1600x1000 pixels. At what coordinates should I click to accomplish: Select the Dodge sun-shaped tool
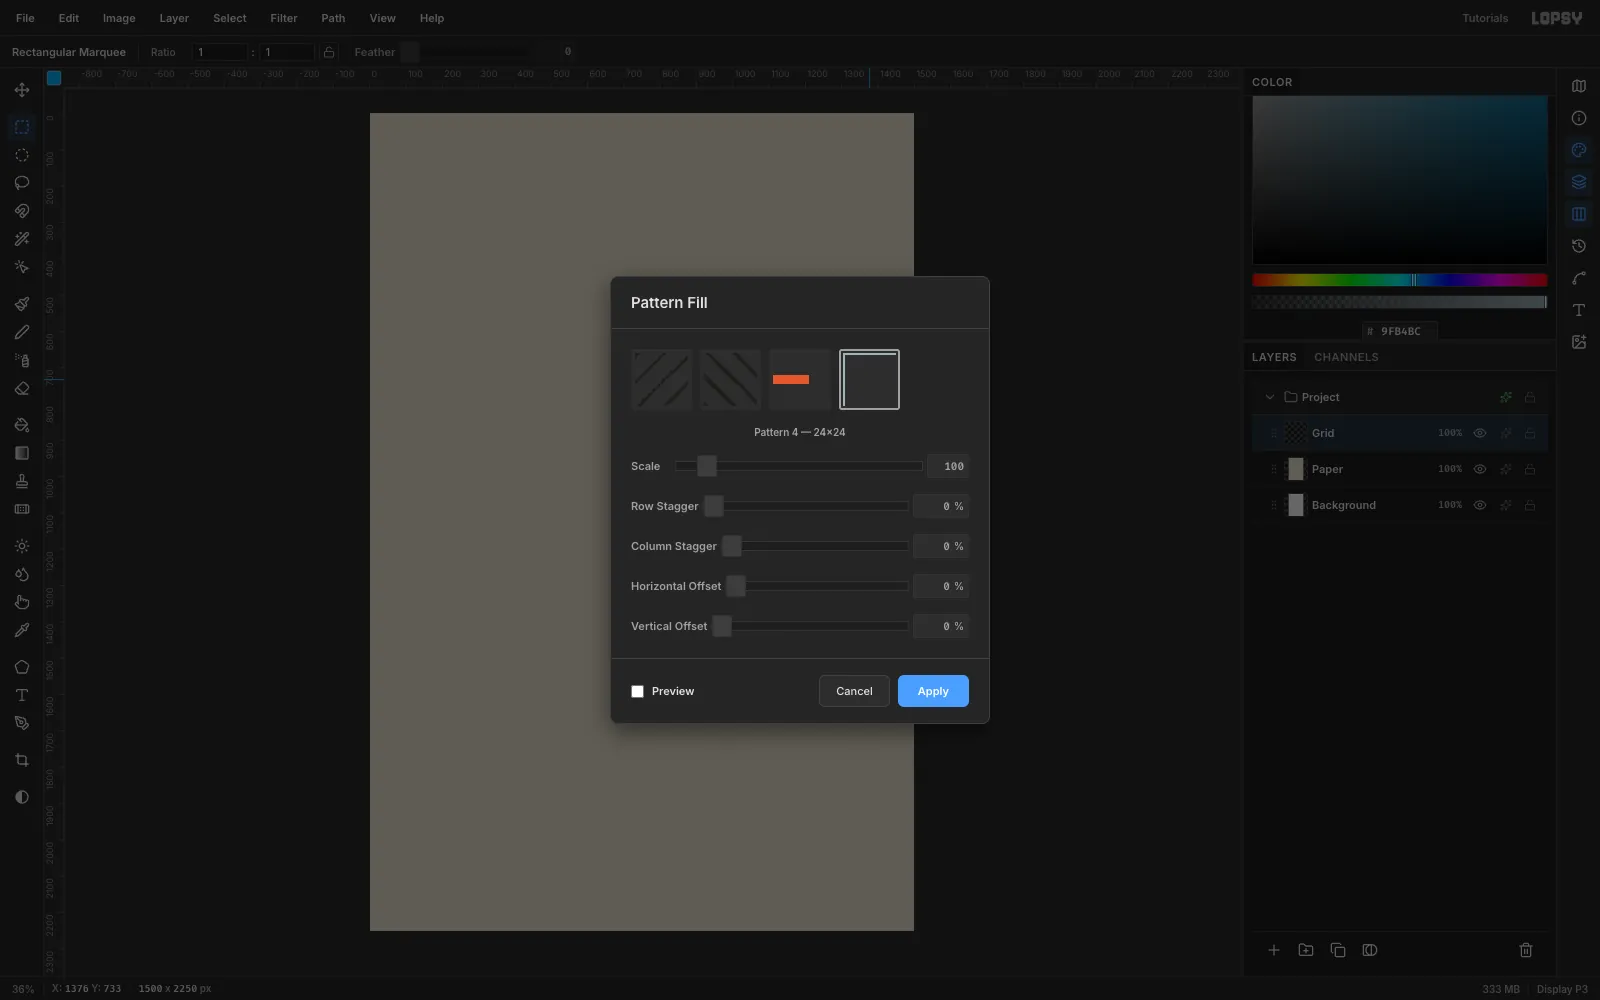point(22,546)
